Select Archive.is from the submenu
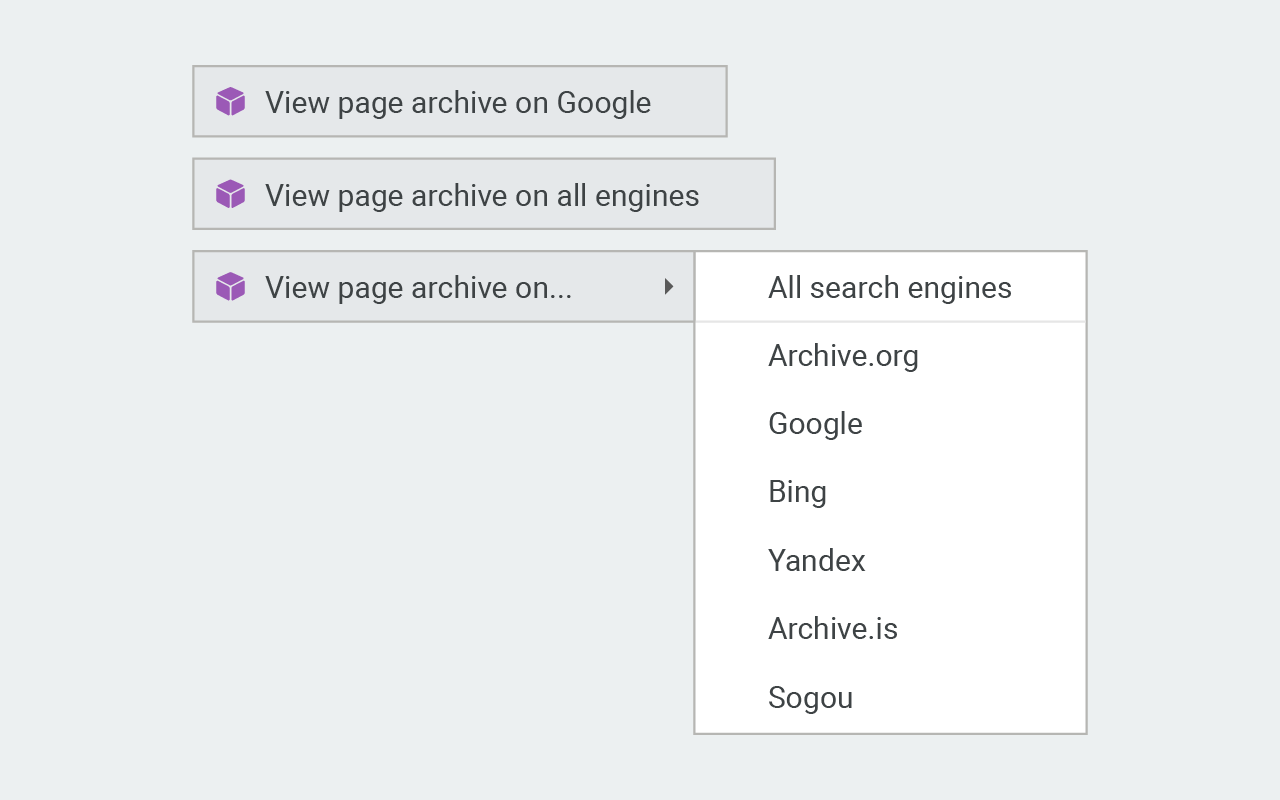The height and width of the screenshot is (800, 1280). pyautogui.click(x=890, y=629)
